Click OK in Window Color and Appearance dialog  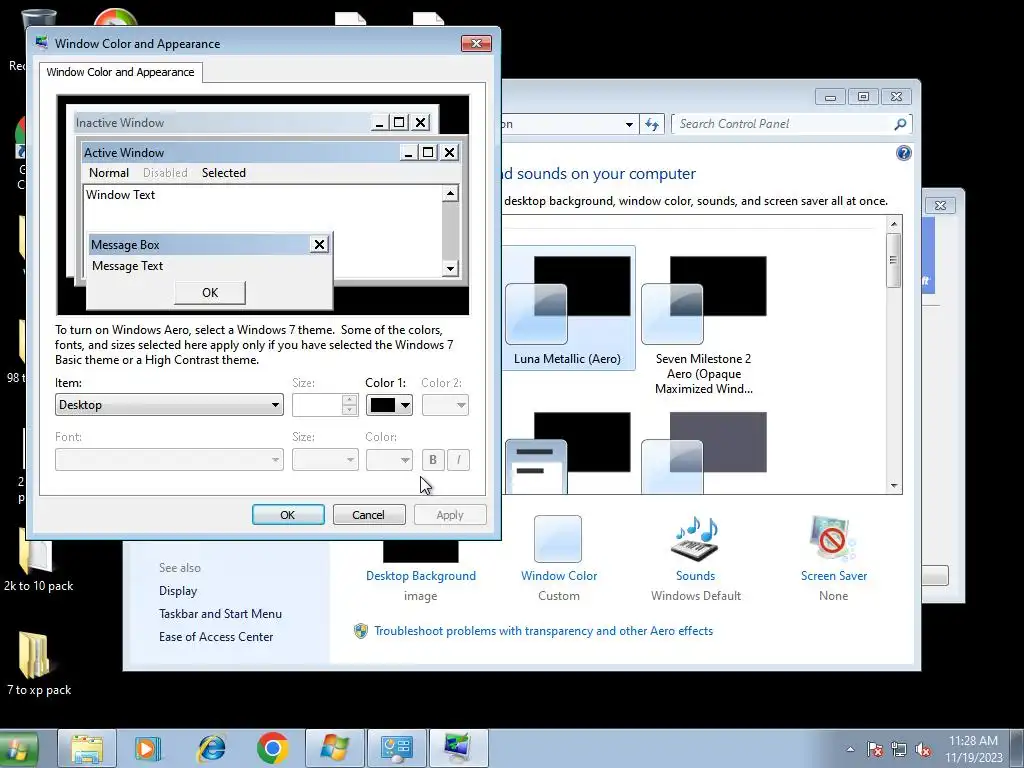click(288, 515)
